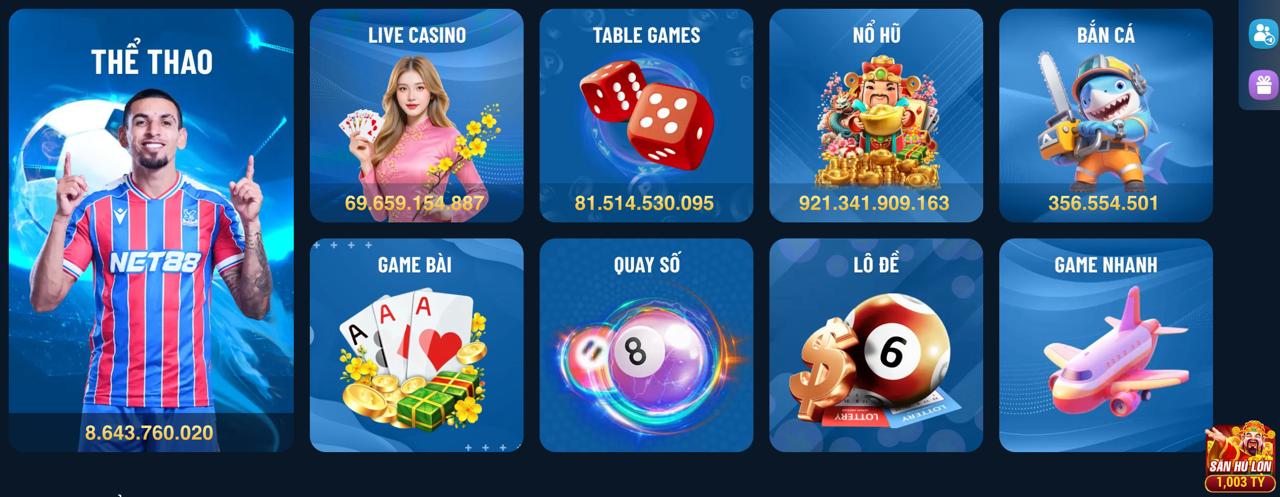The height and width of the screenshot is (497, 1280).
Task: Click the sports total 8.643.760.020
Action: click(149, 433)
